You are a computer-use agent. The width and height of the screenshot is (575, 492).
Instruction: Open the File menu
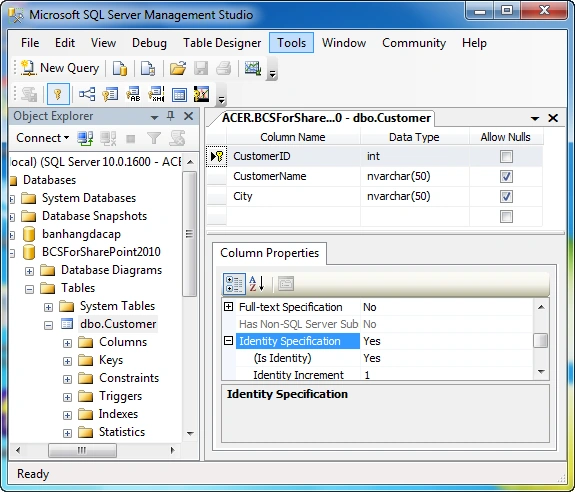point(30,43)
